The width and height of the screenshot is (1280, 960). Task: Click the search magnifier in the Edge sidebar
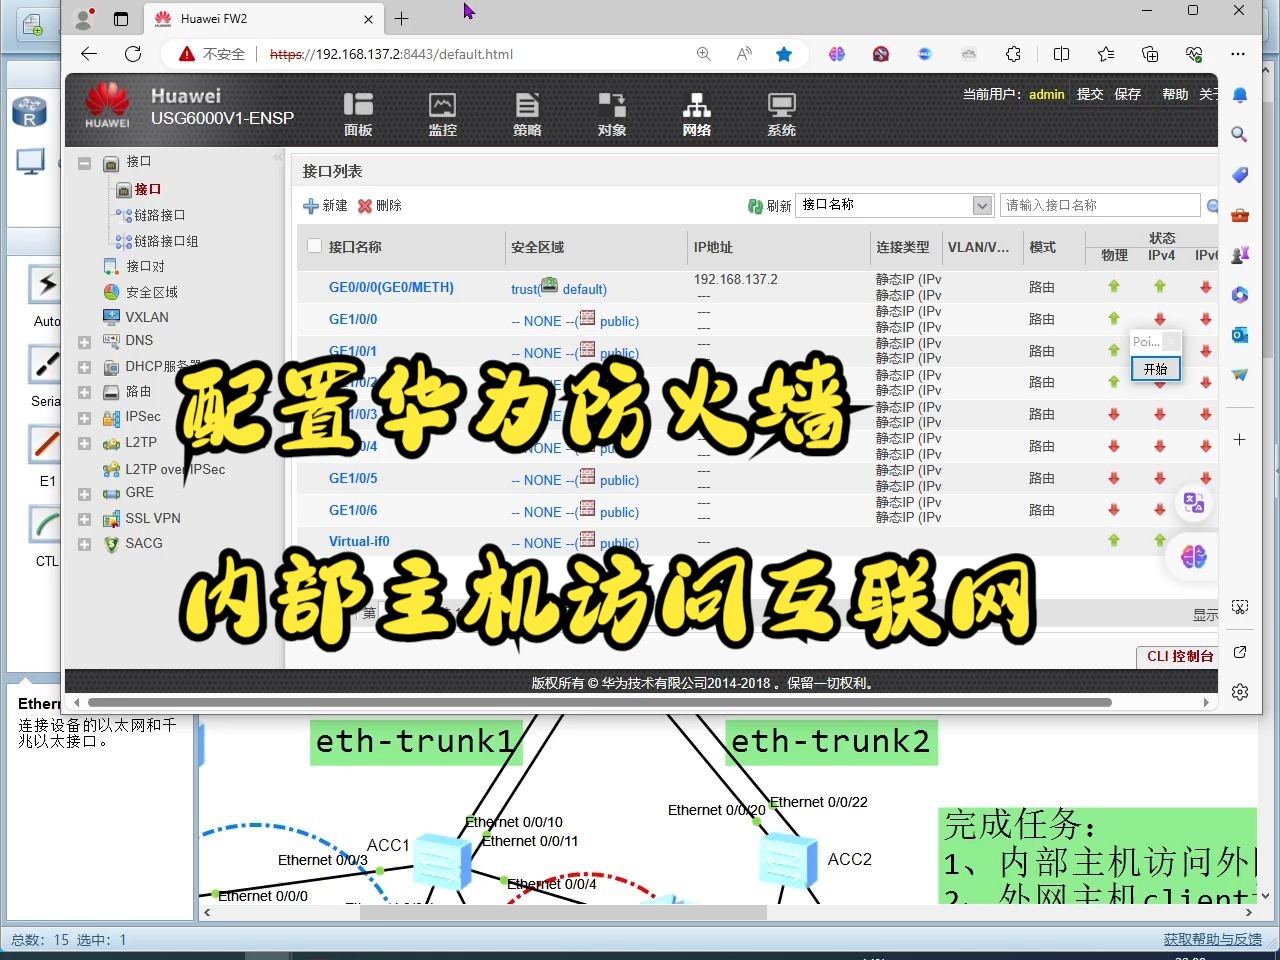click(1239, 133)
